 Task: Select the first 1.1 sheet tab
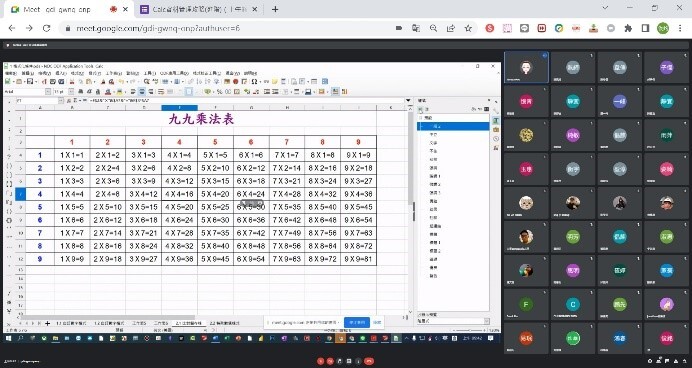click(x=71, y=323)
